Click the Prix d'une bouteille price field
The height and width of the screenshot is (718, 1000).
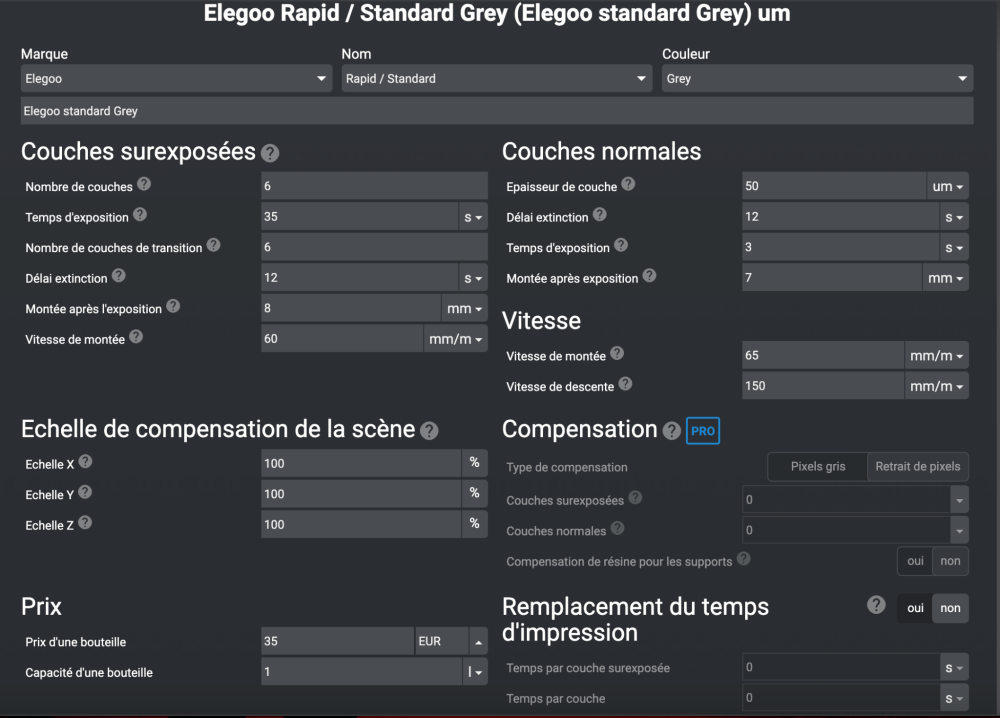pyautogui.click(x=337, y=641)
